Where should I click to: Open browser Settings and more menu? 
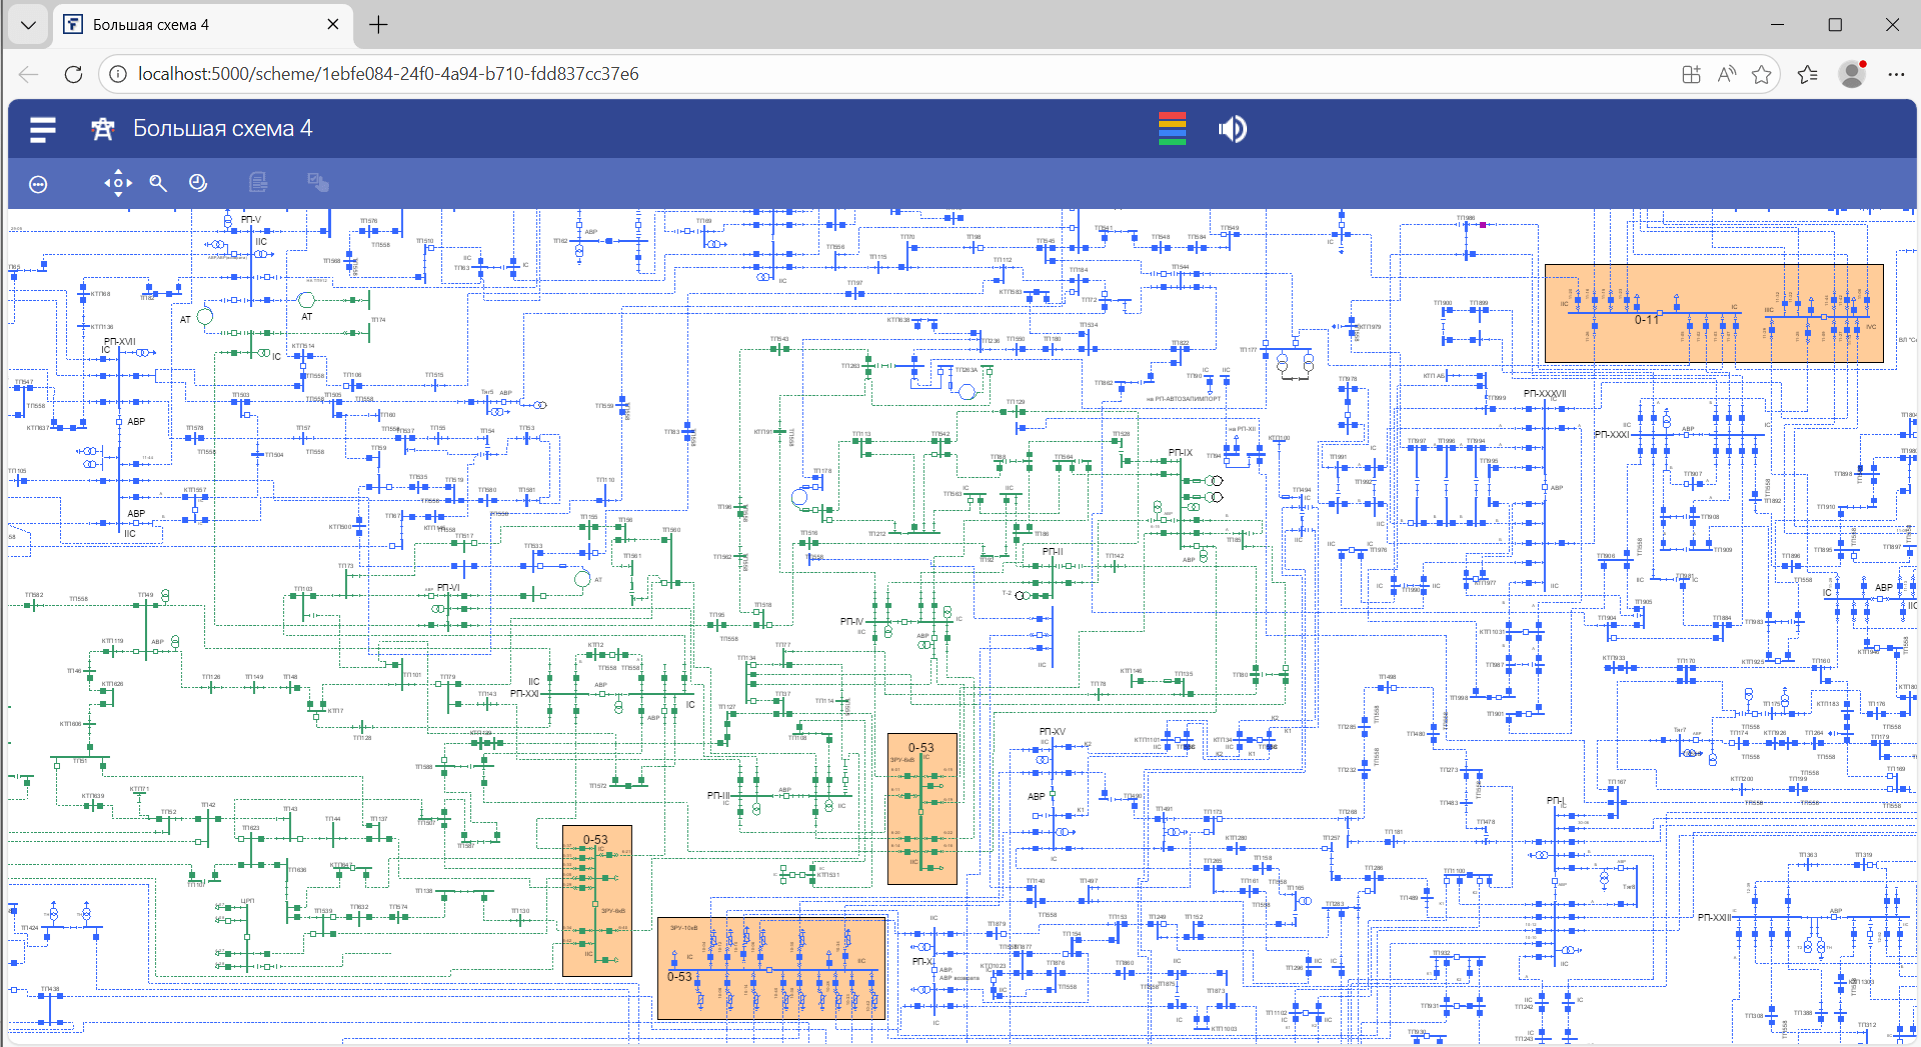pyautogui.click(x=1896, y=74)
